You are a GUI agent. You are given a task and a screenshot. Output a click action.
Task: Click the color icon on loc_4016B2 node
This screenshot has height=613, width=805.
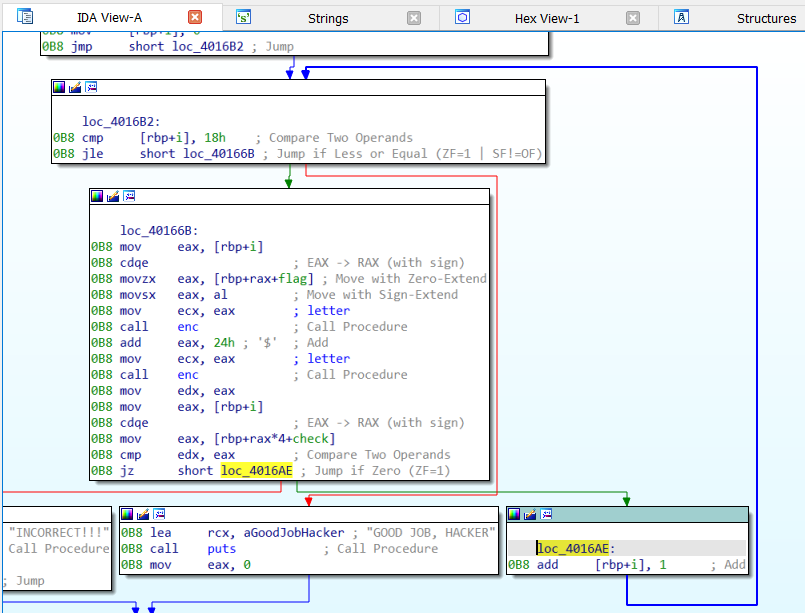point(60,88)
